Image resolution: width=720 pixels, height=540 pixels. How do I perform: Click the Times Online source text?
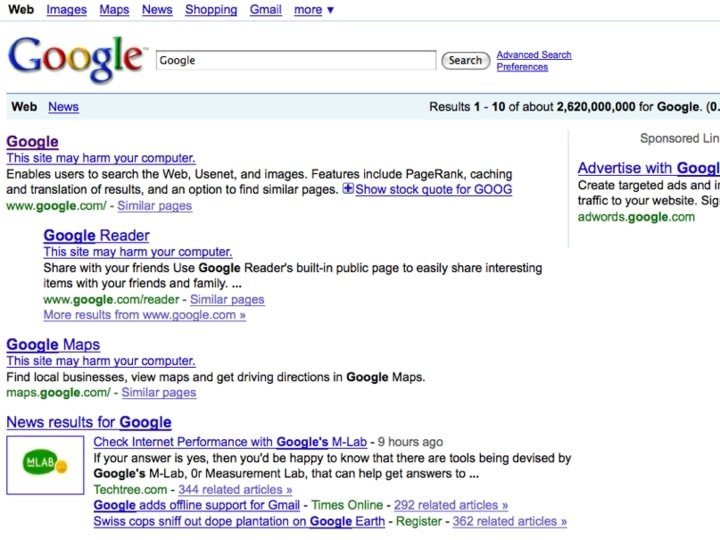click(347, 505)
